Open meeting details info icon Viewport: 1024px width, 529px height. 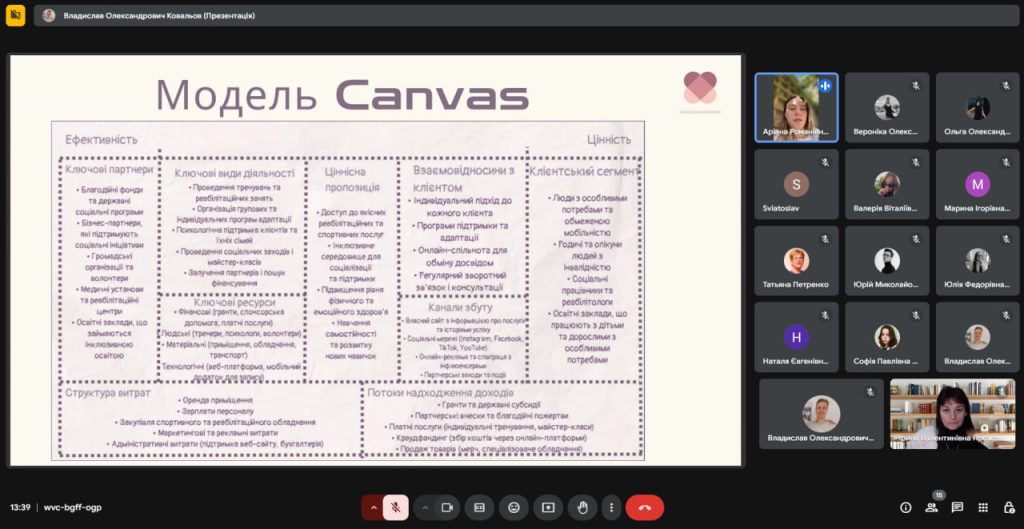906,507
